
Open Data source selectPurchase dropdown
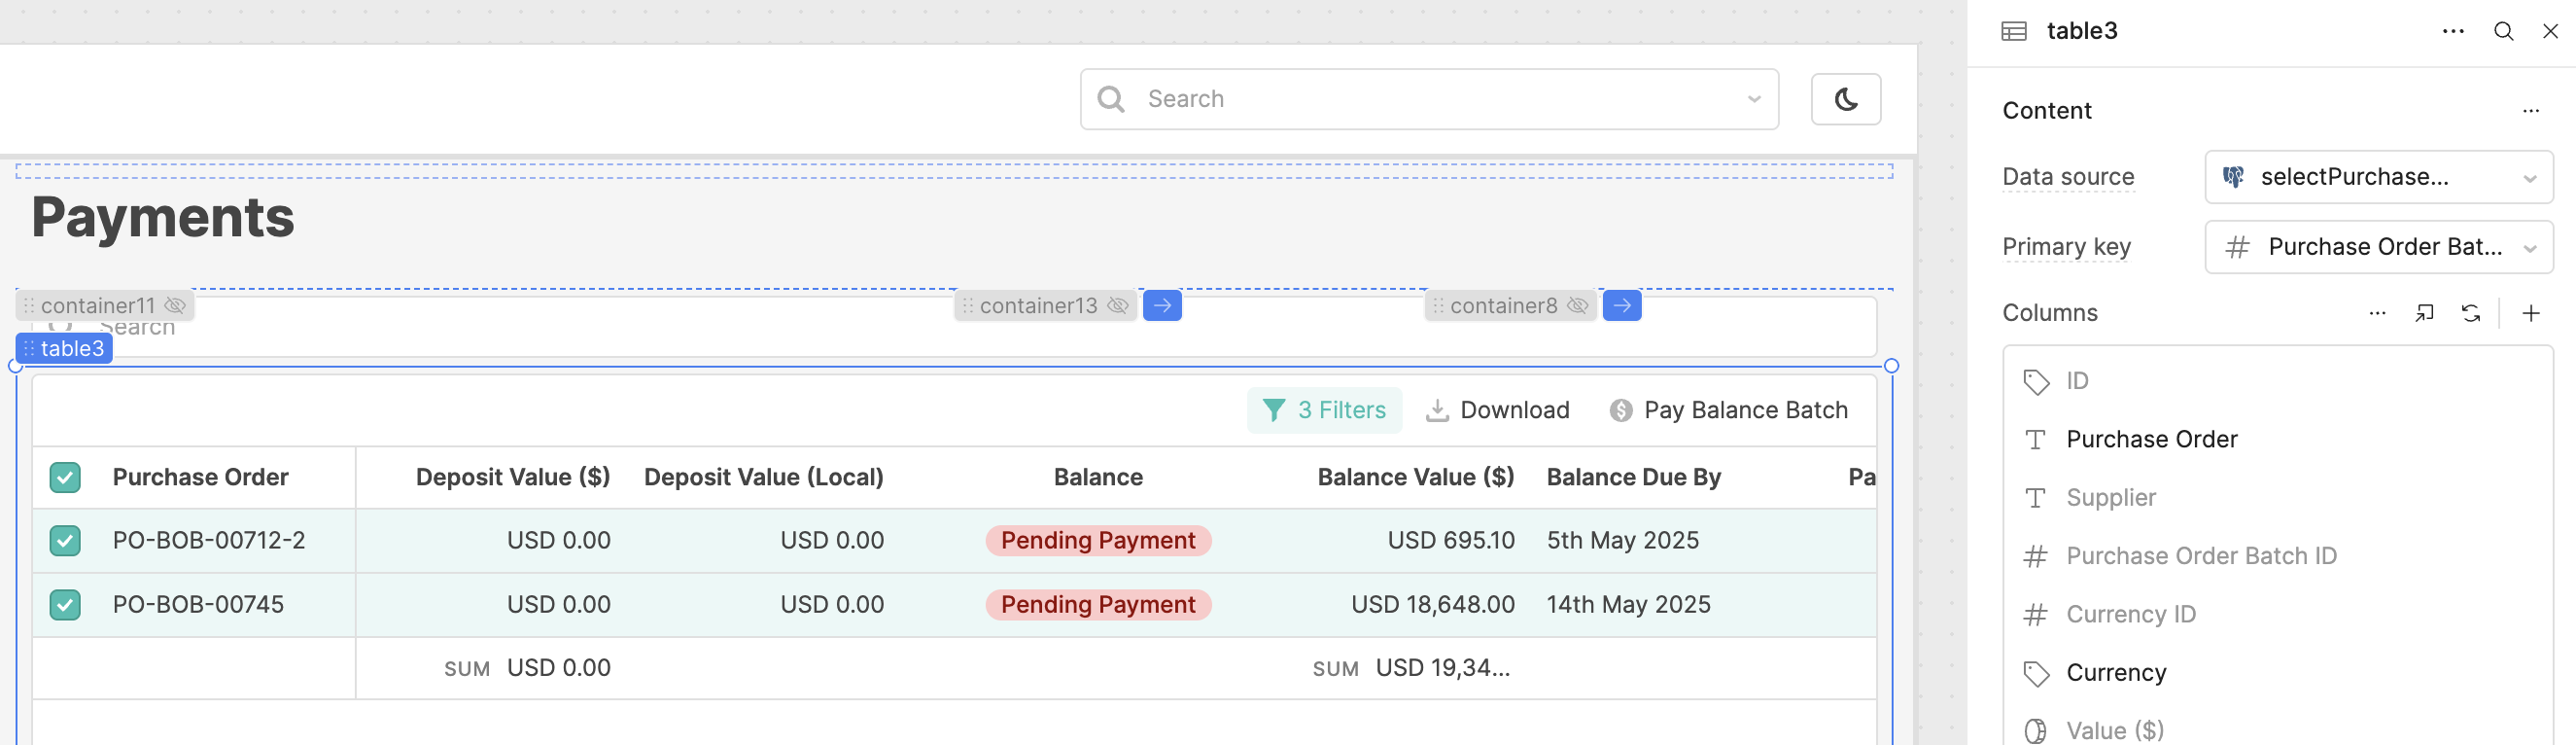[2378, 177]
